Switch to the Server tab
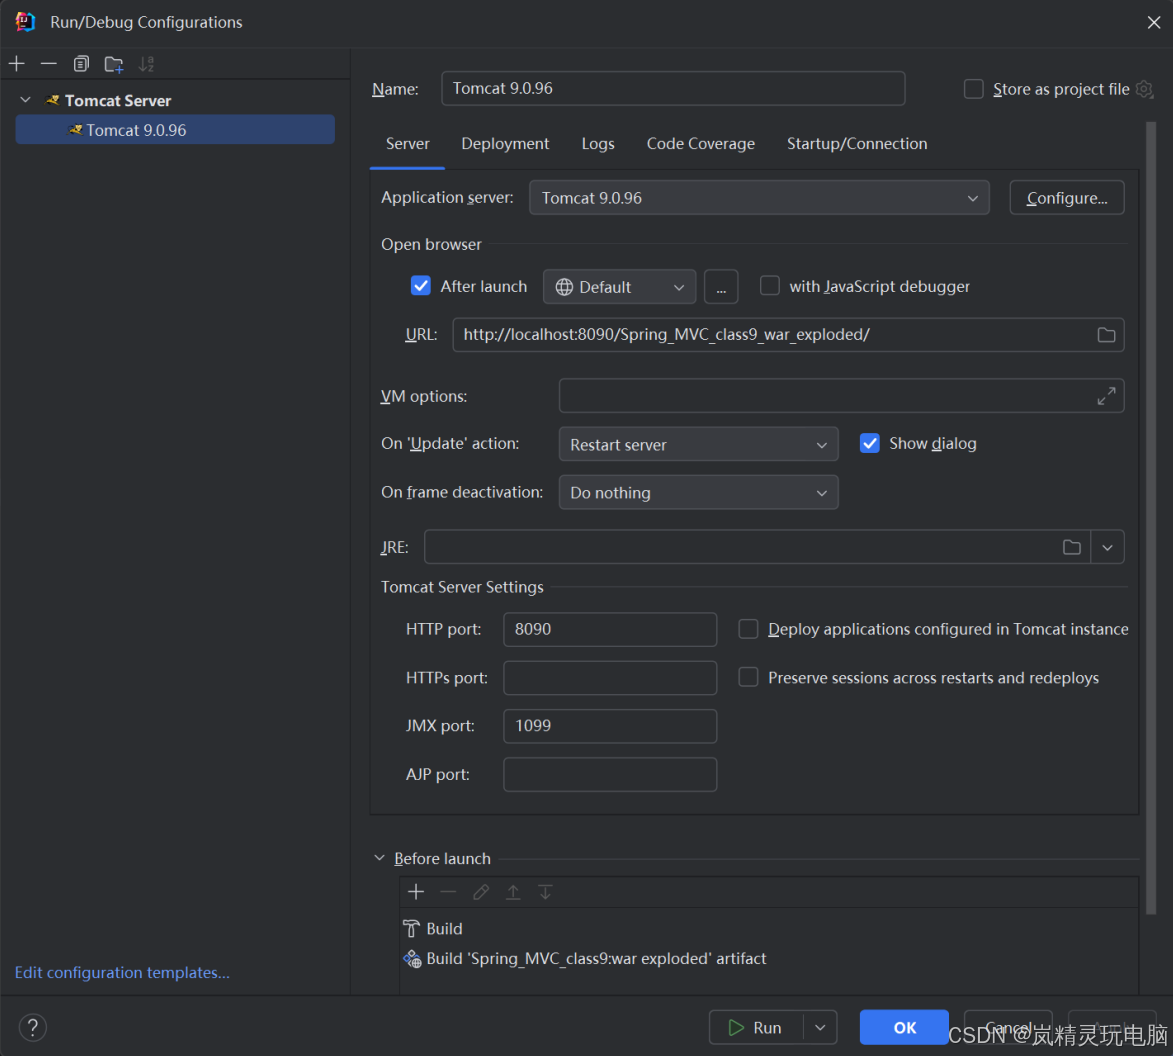1173x1056 pixels. pyautogui.click(x=408, y=144)
